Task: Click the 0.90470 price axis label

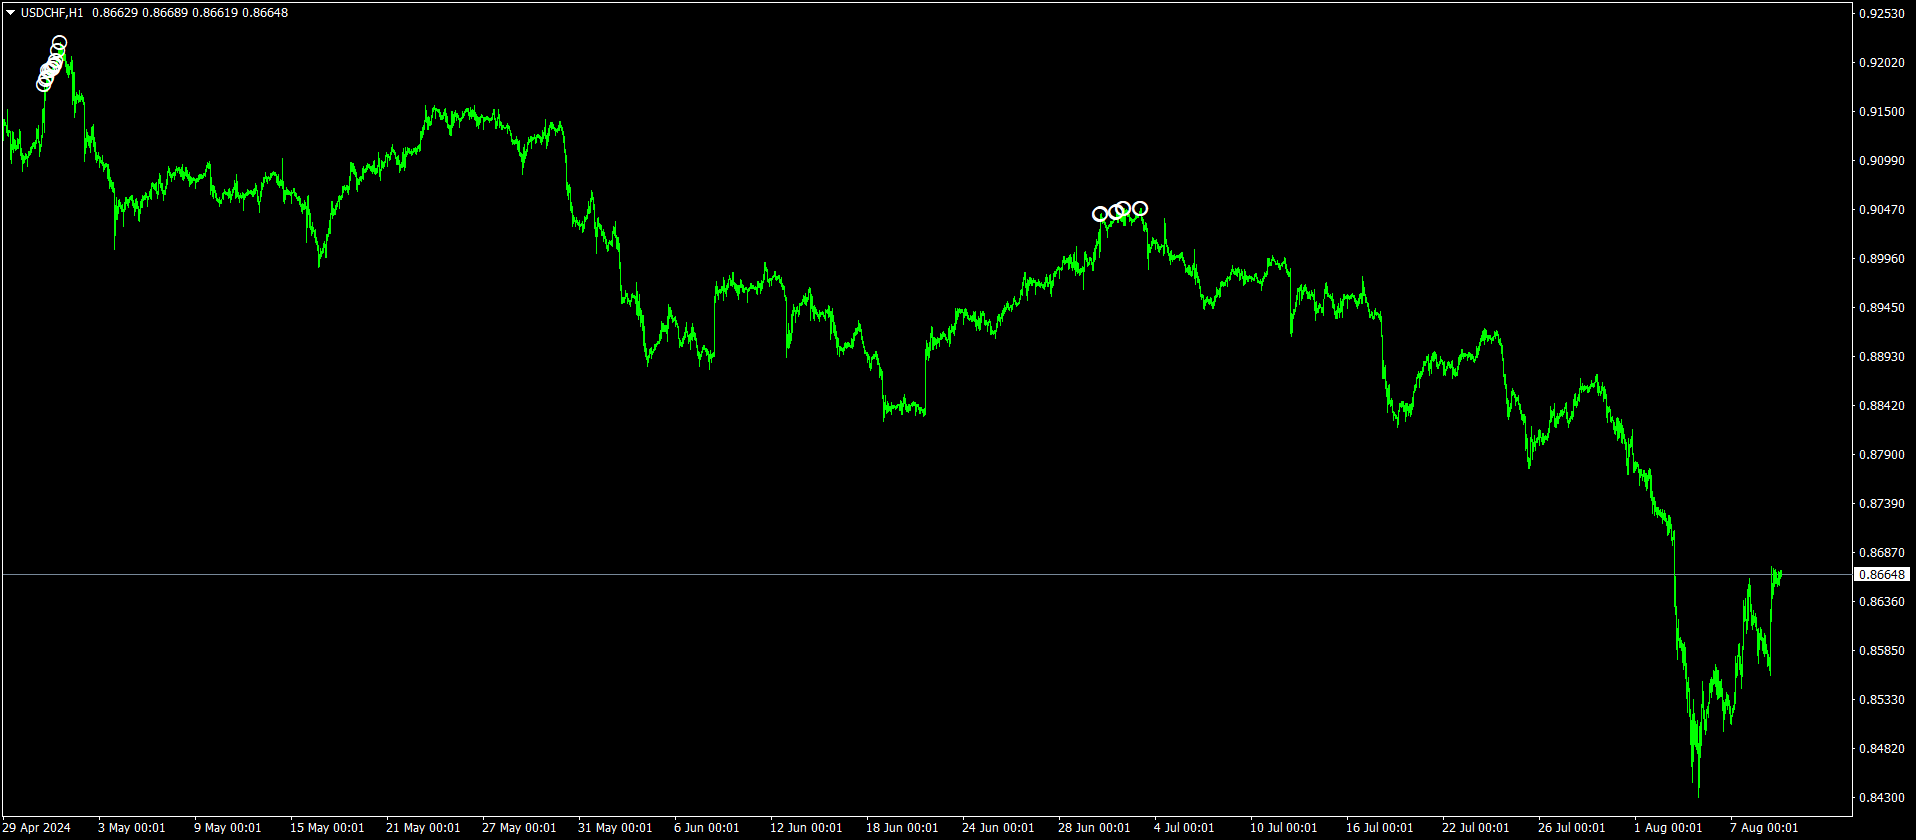Action: pos(1881,210)
